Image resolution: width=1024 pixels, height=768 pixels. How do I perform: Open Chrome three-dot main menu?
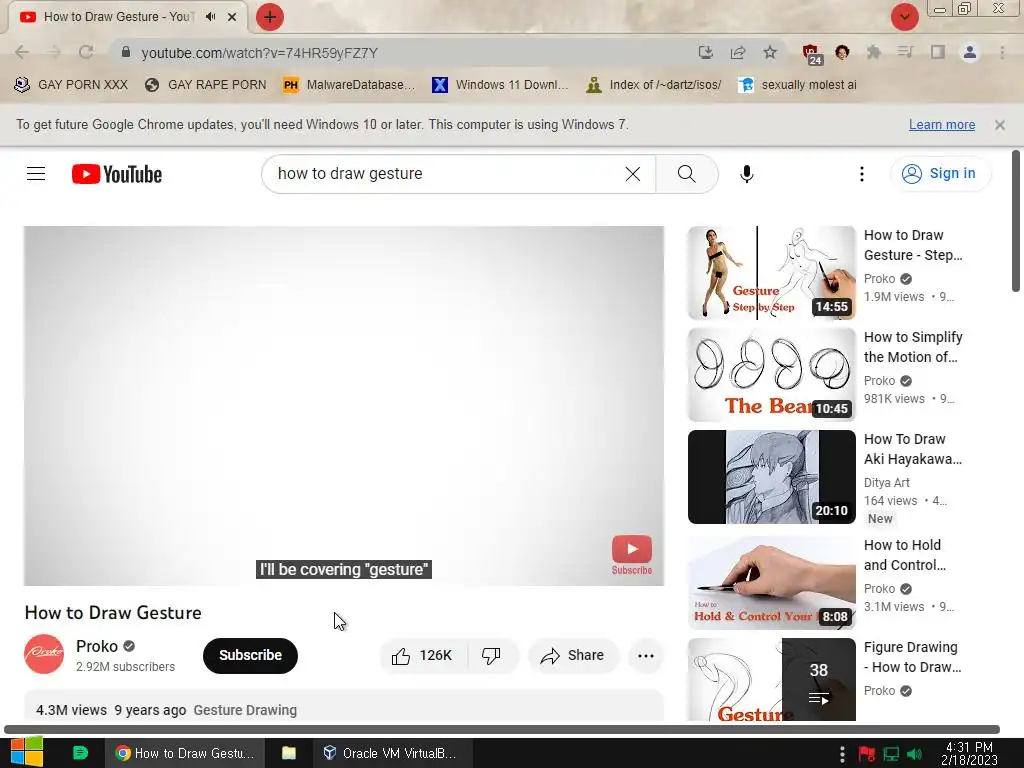coord(1002,52)
